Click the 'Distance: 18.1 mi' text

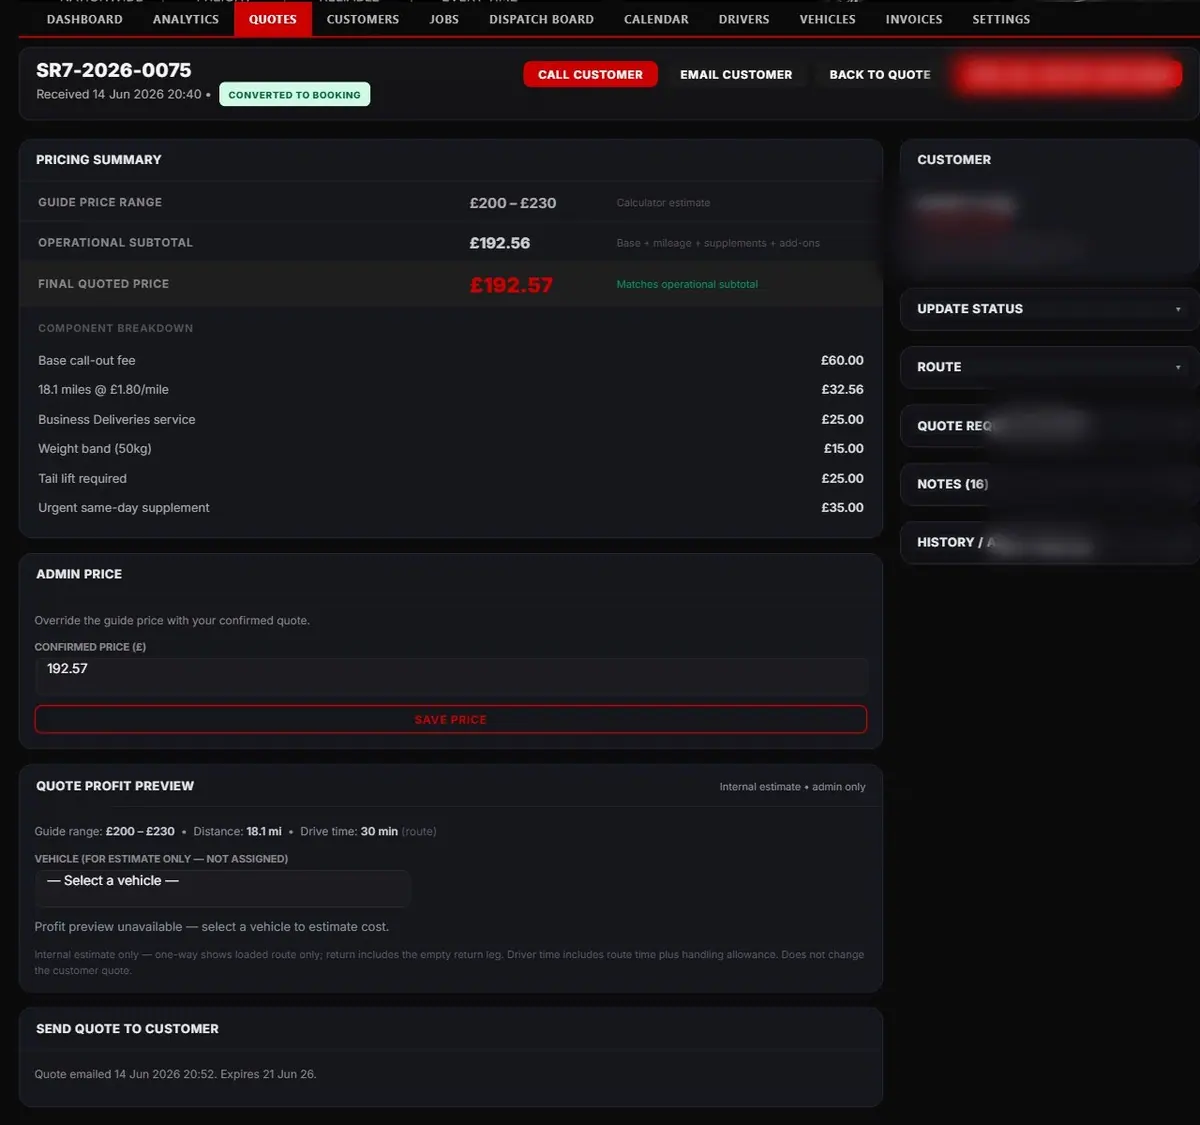(237, 832)
